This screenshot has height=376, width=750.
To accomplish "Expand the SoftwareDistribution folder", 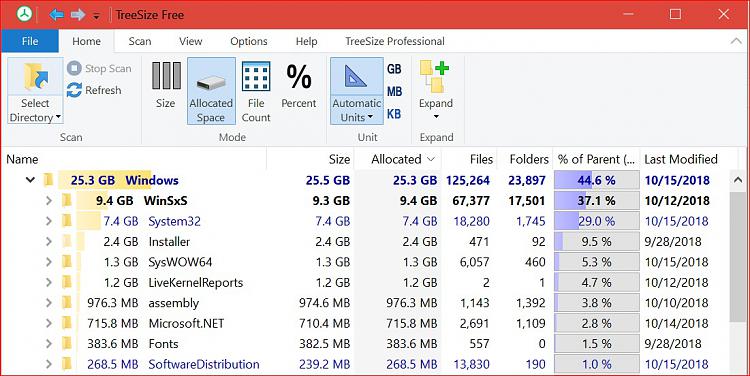I will [48, 364].
